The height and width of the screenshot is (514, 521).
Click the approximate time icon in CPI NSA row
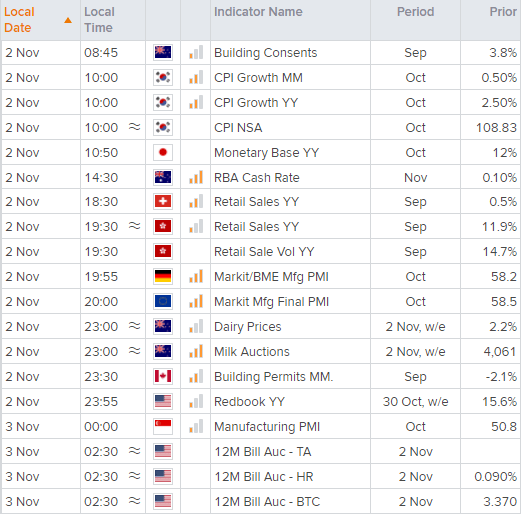(135, 127)
